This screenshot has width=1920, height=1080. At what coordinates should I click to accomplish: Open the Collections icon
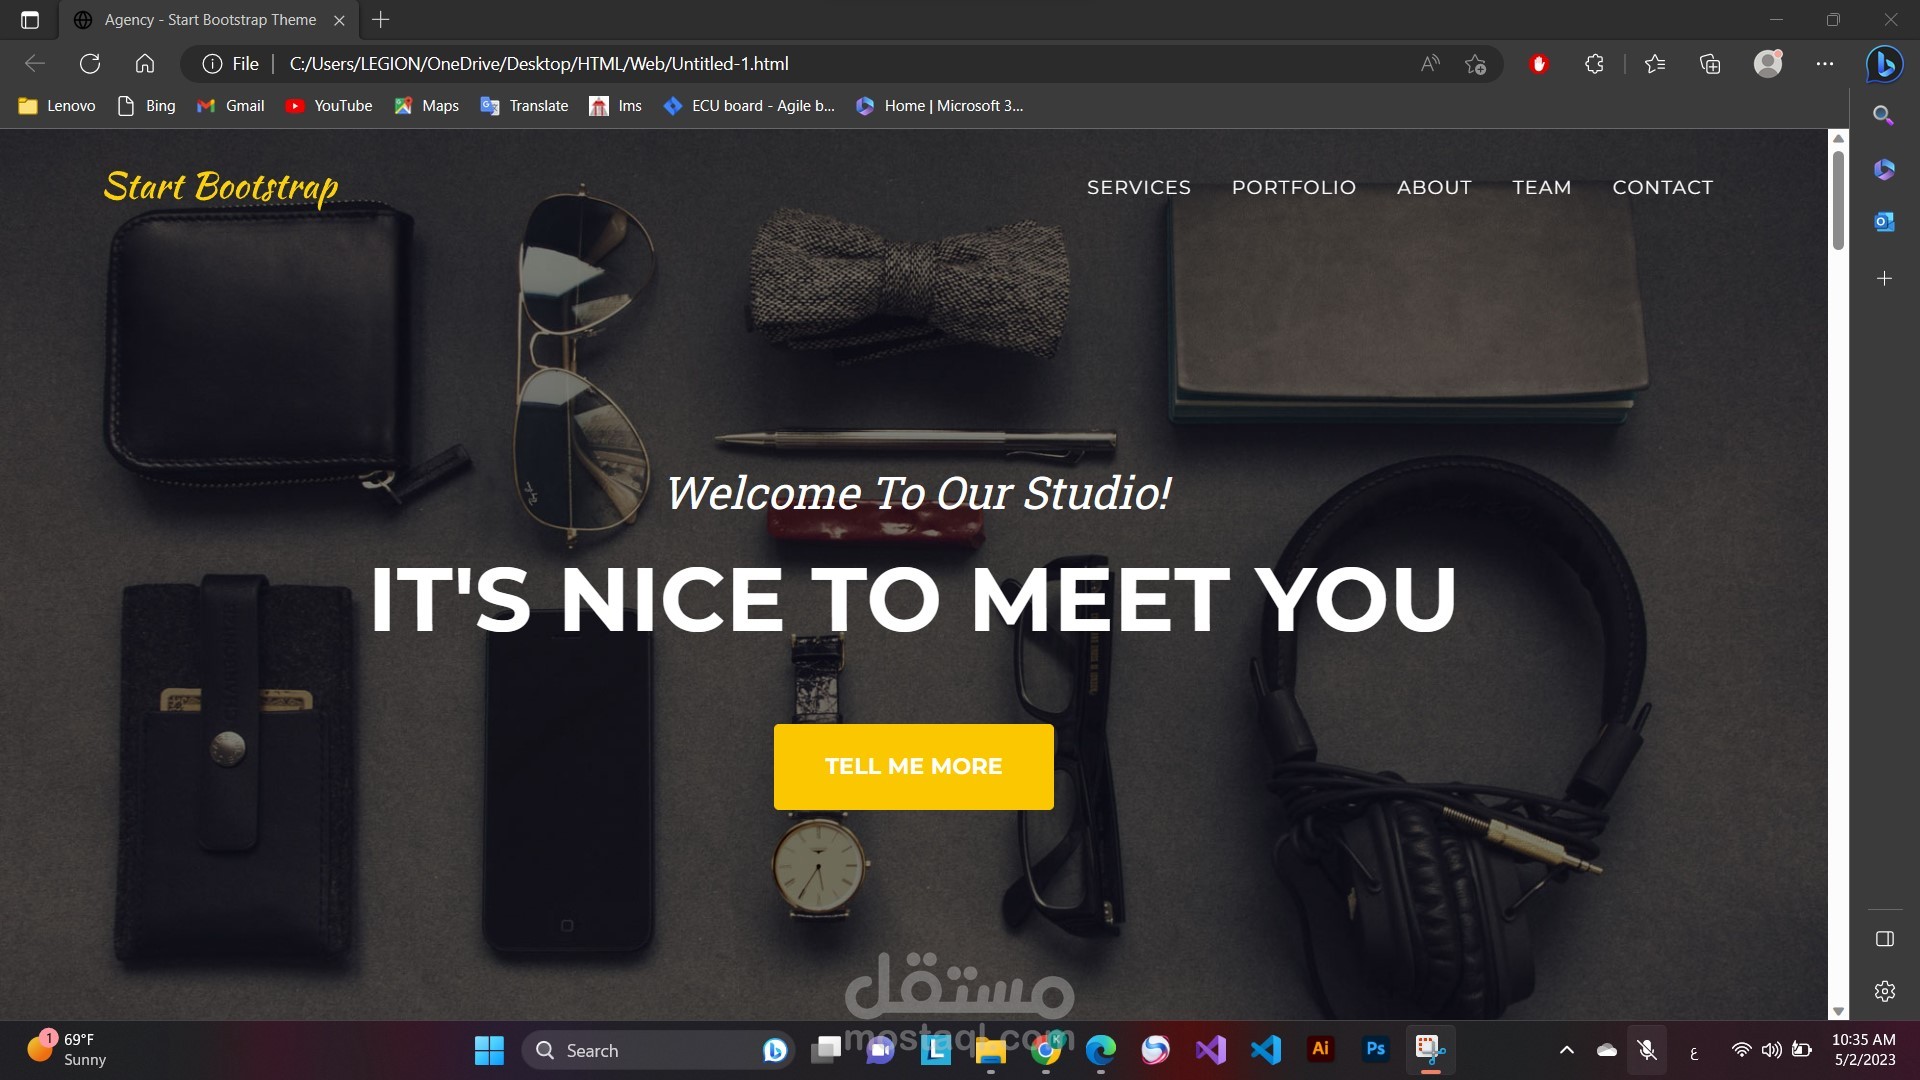tap(1710, 64)
